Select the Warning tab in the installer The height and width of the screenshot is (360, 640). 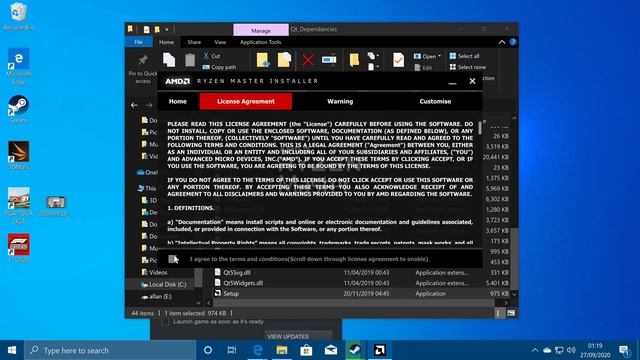[340, 101]
